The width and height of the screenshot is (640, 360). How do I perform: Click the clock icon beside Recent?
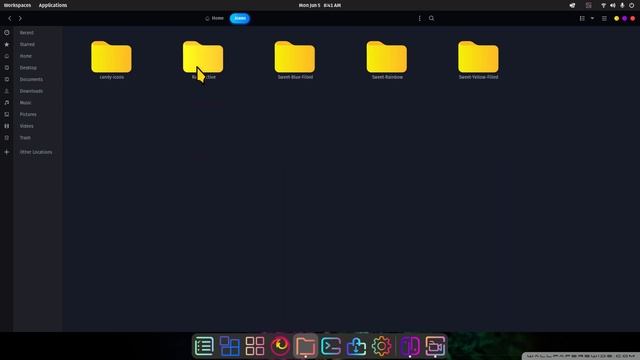(x=7, y=33)
